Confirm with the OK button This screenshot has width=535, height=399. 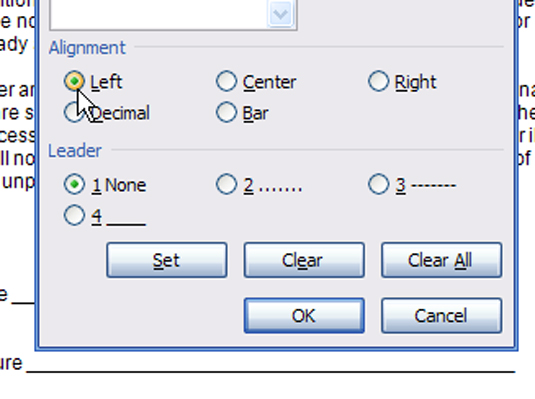(304, 316)
